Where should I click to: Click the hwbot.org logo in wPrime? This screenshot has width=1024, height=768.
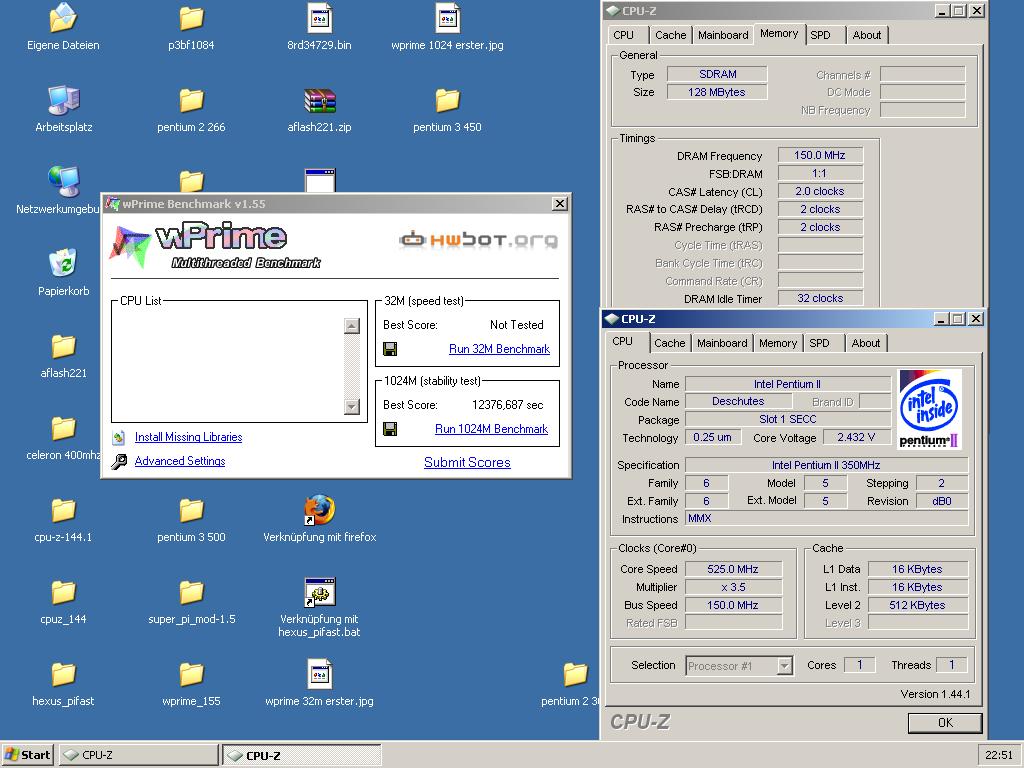[478, 240]
